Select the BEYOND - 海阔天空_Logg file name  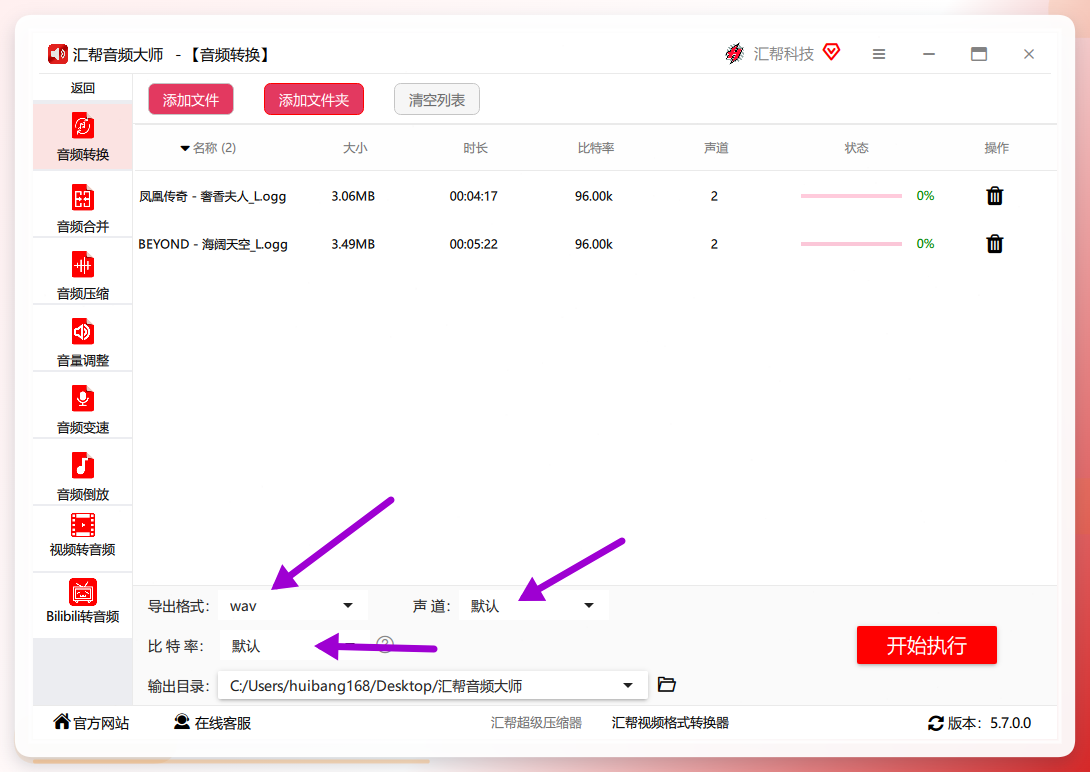213,244
